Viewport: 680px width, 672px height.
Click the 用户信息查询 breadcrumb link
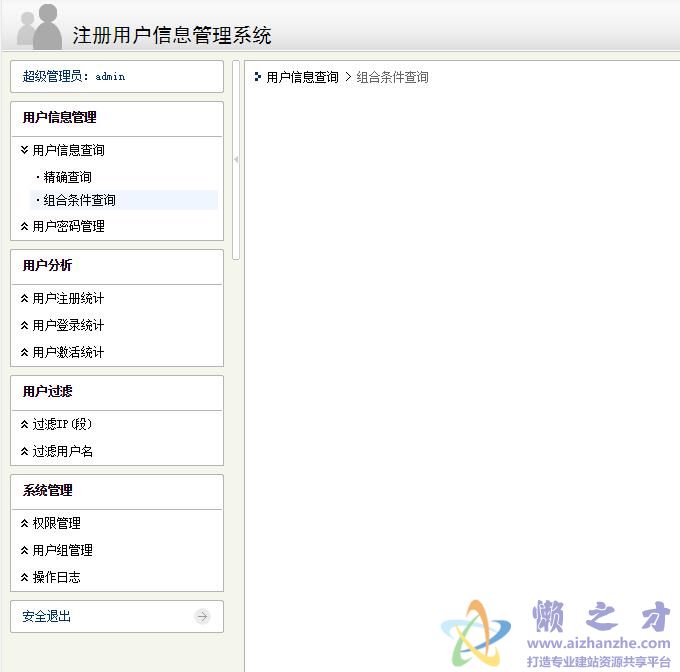coord(302,77)
